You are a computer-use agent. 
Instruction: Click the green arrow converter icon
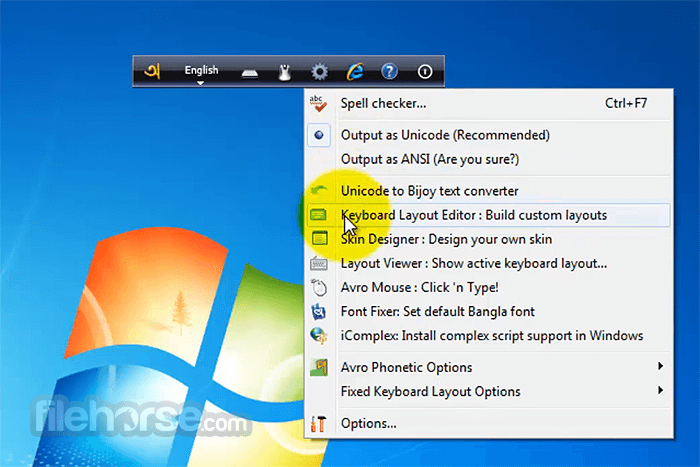[x=319, y=191]
